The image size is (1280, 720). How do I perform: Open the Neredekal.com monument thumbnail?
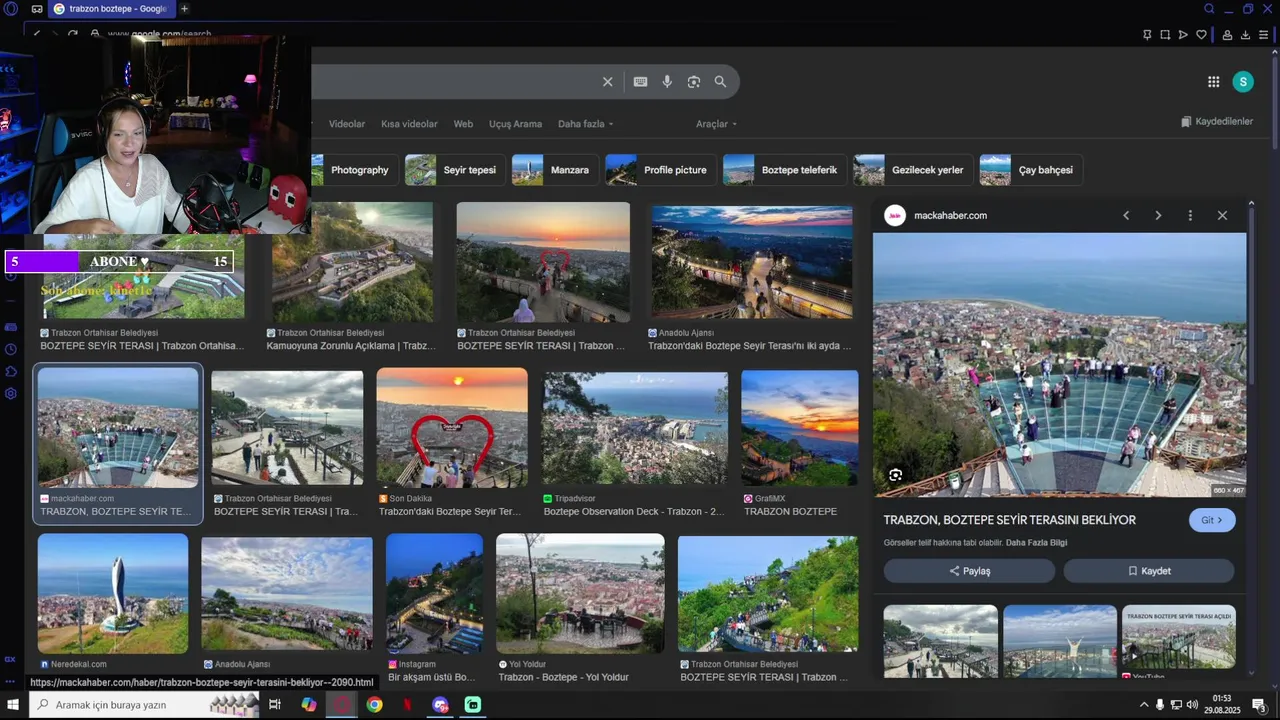[x=113, y=594]
